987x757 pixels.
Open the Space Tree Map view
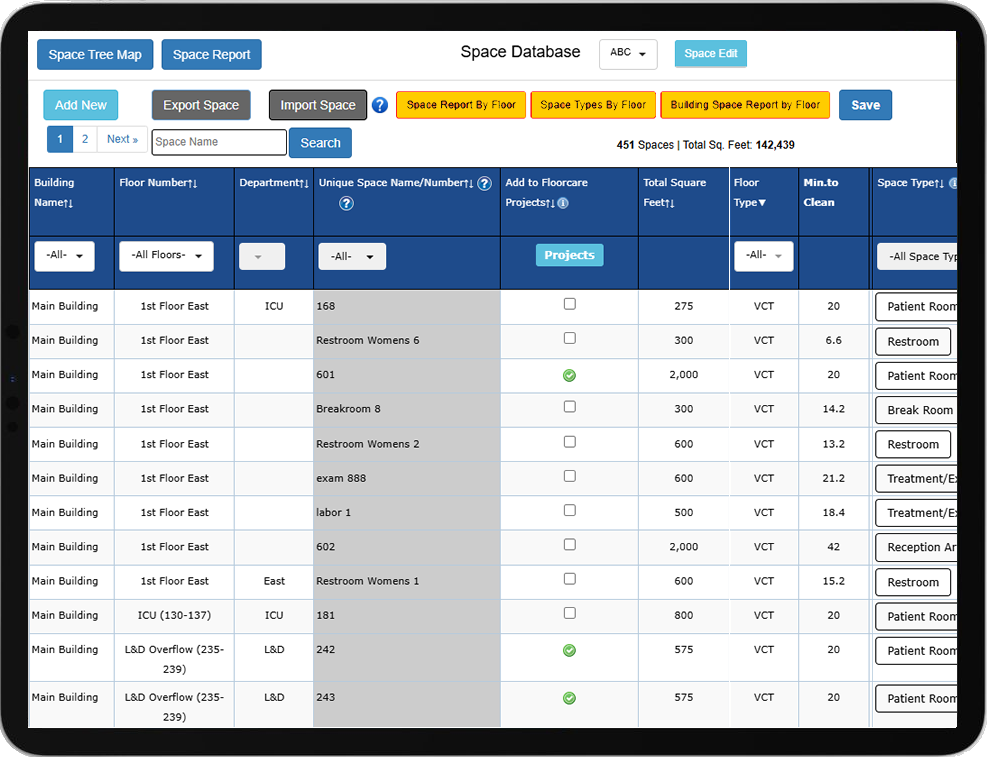click(95, 54)
